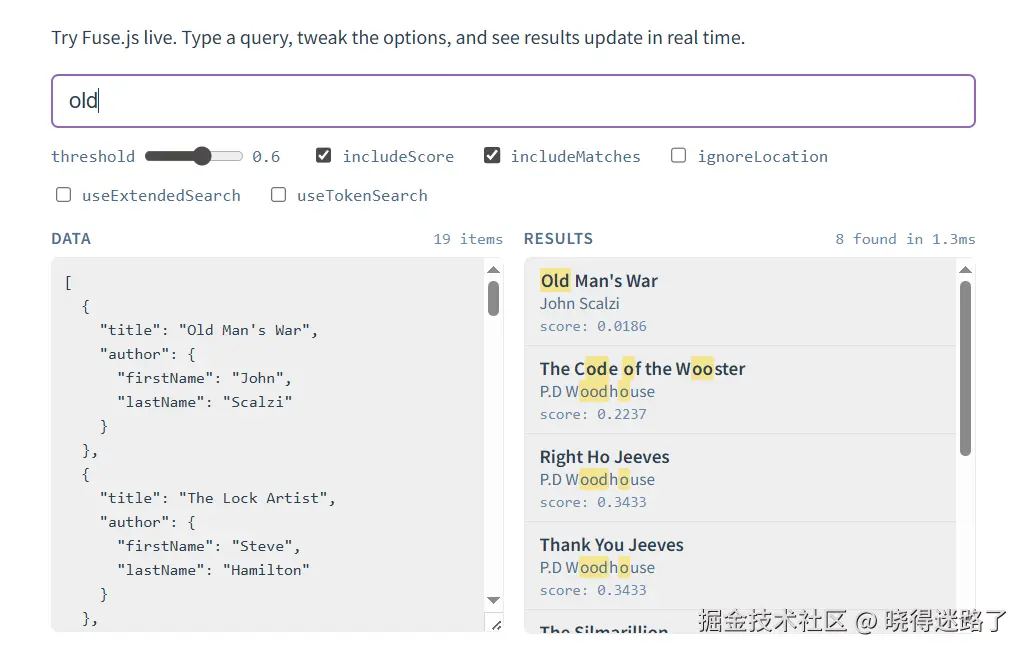Click the "Right Ho Jeeves" result

tap(740, 478)
